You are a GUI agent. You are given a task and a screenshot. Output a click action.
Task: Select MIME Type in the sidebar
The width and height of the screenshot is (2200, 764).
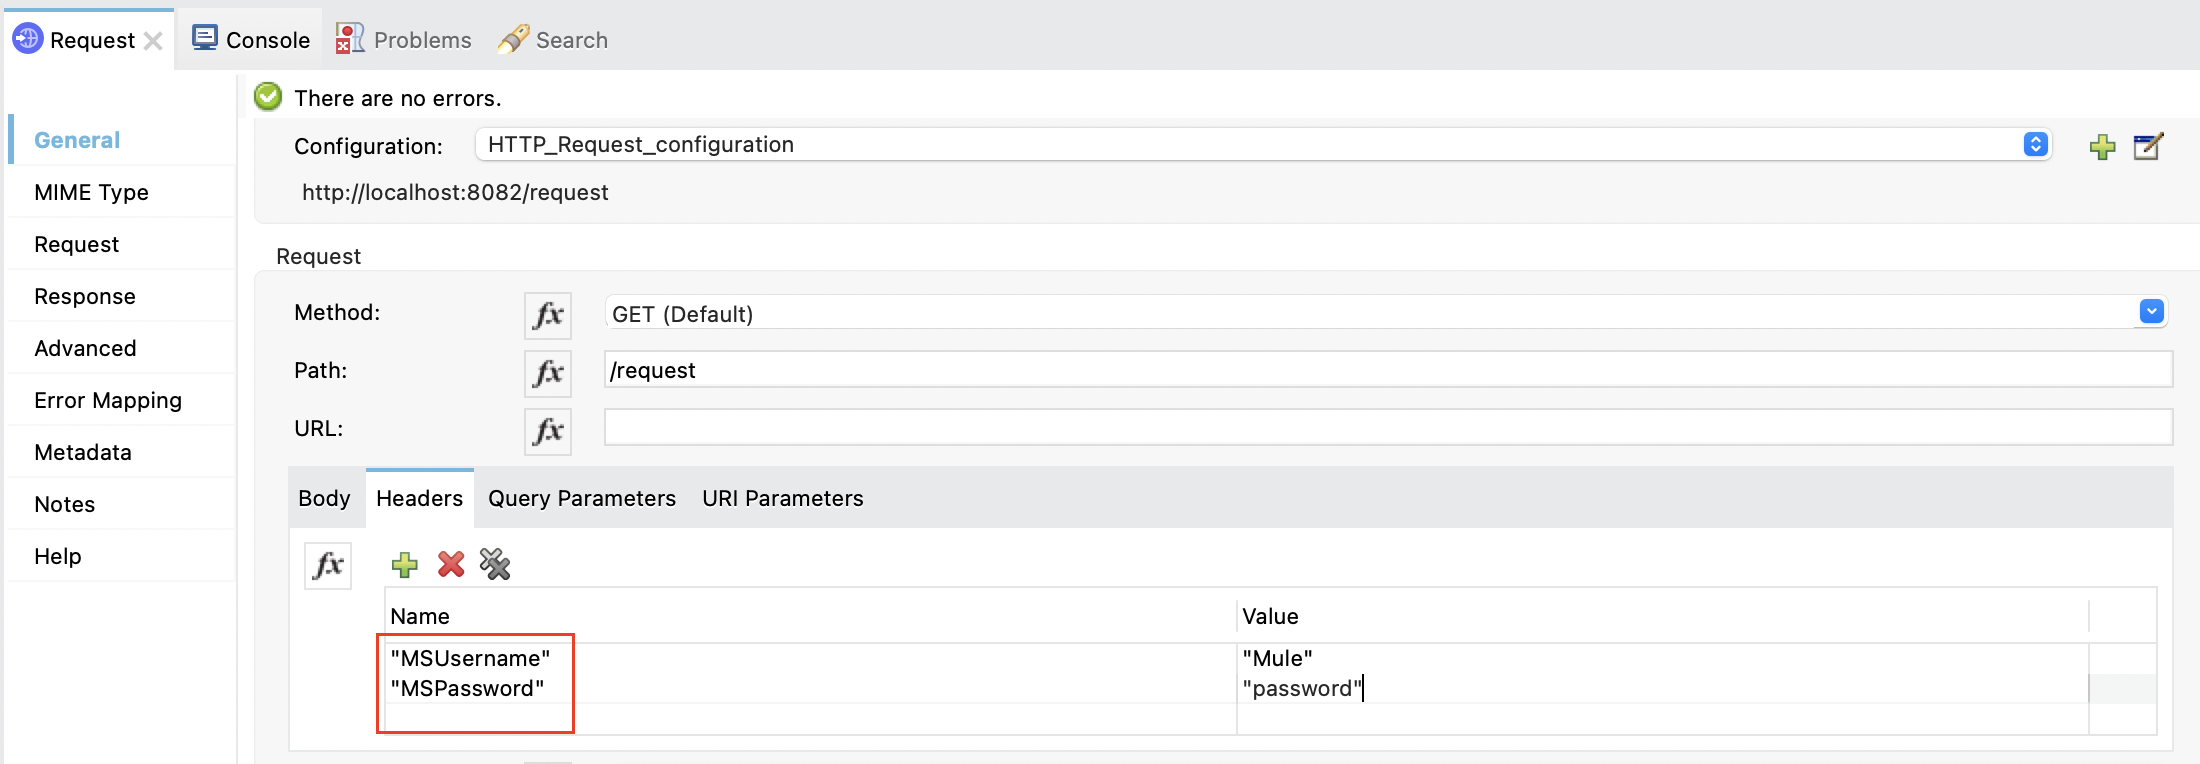click(91, 192)
